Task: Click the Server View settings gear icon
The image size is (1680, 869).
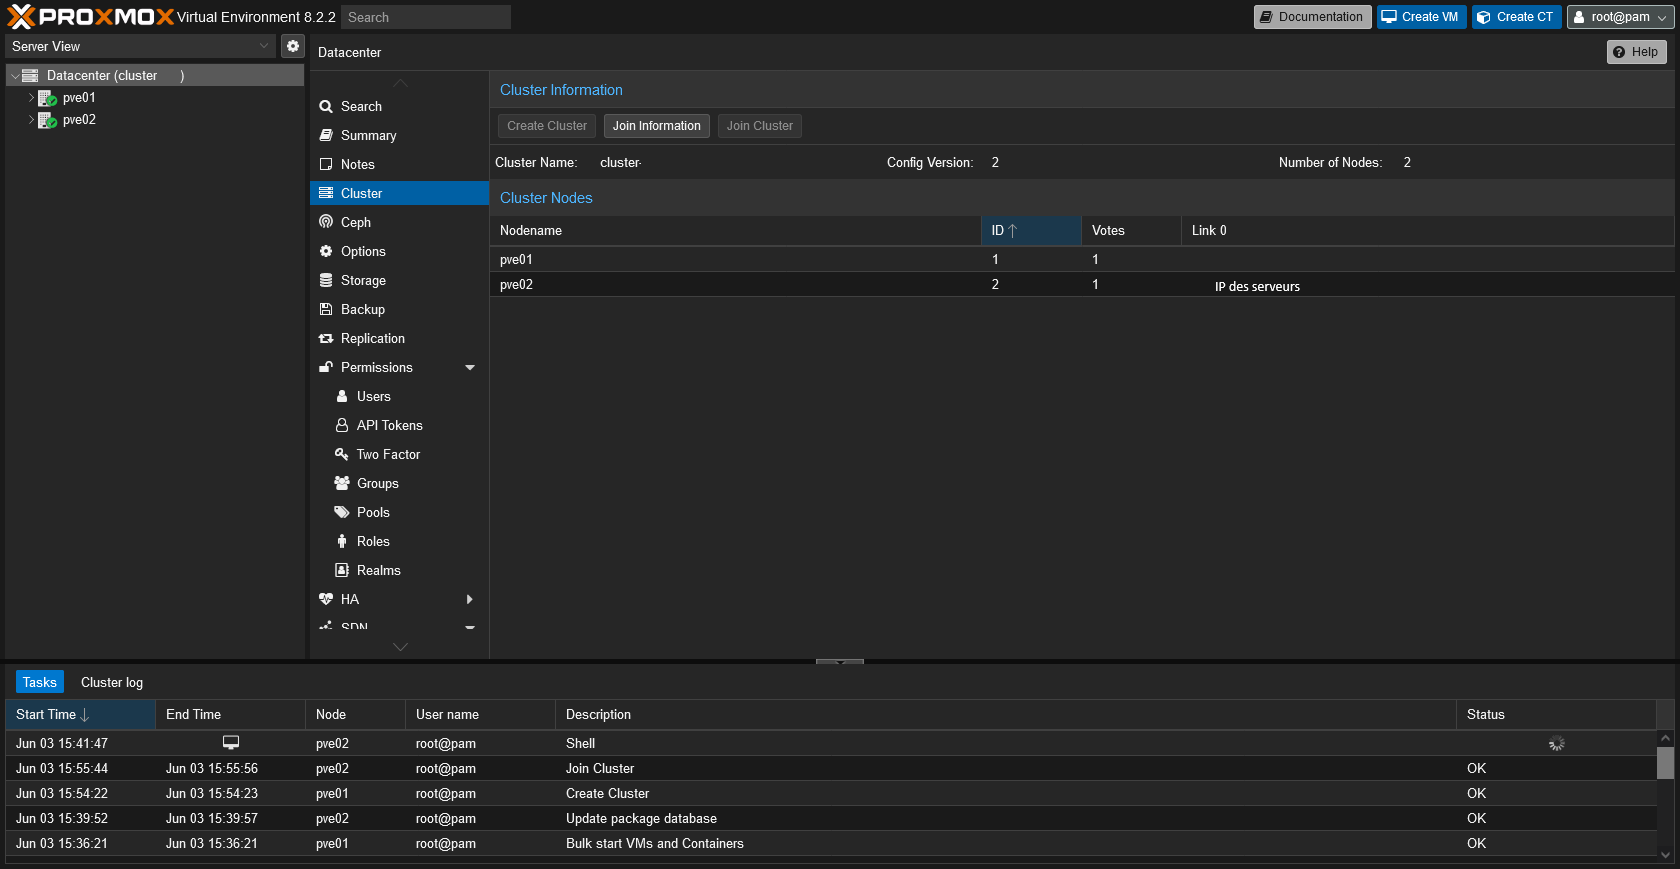Action: click(293, 46)
